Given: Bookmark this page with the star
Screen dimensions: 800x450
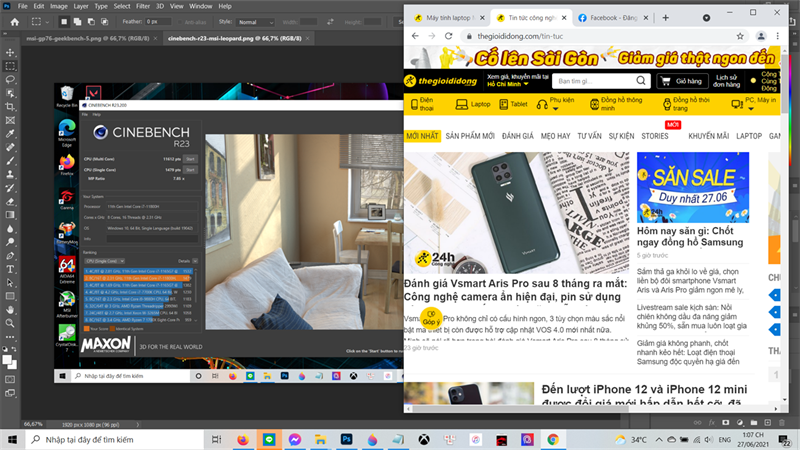Looking at the screenshot, I should coord(740,36).
